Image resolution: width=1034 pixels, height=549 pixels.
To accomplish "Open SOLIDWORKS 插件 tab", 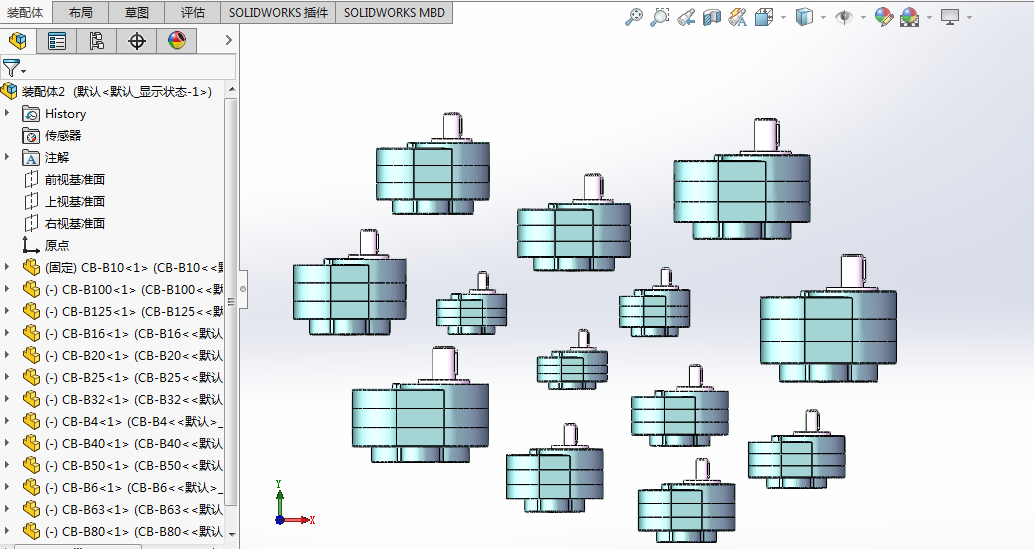I will [x=278, y=13].
